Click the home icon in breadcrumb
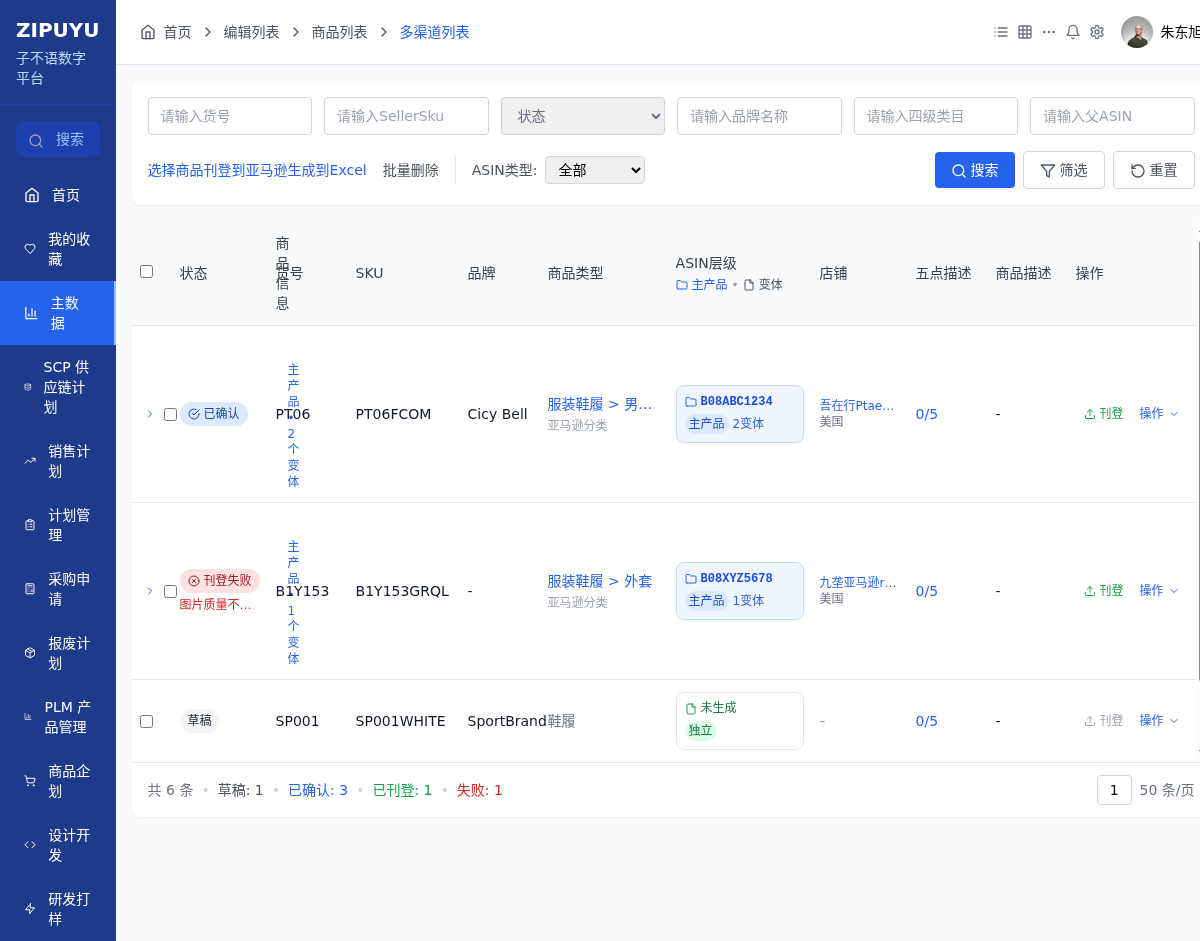The width and height of the screenshot is (1200, 941). tap(148, 32)
